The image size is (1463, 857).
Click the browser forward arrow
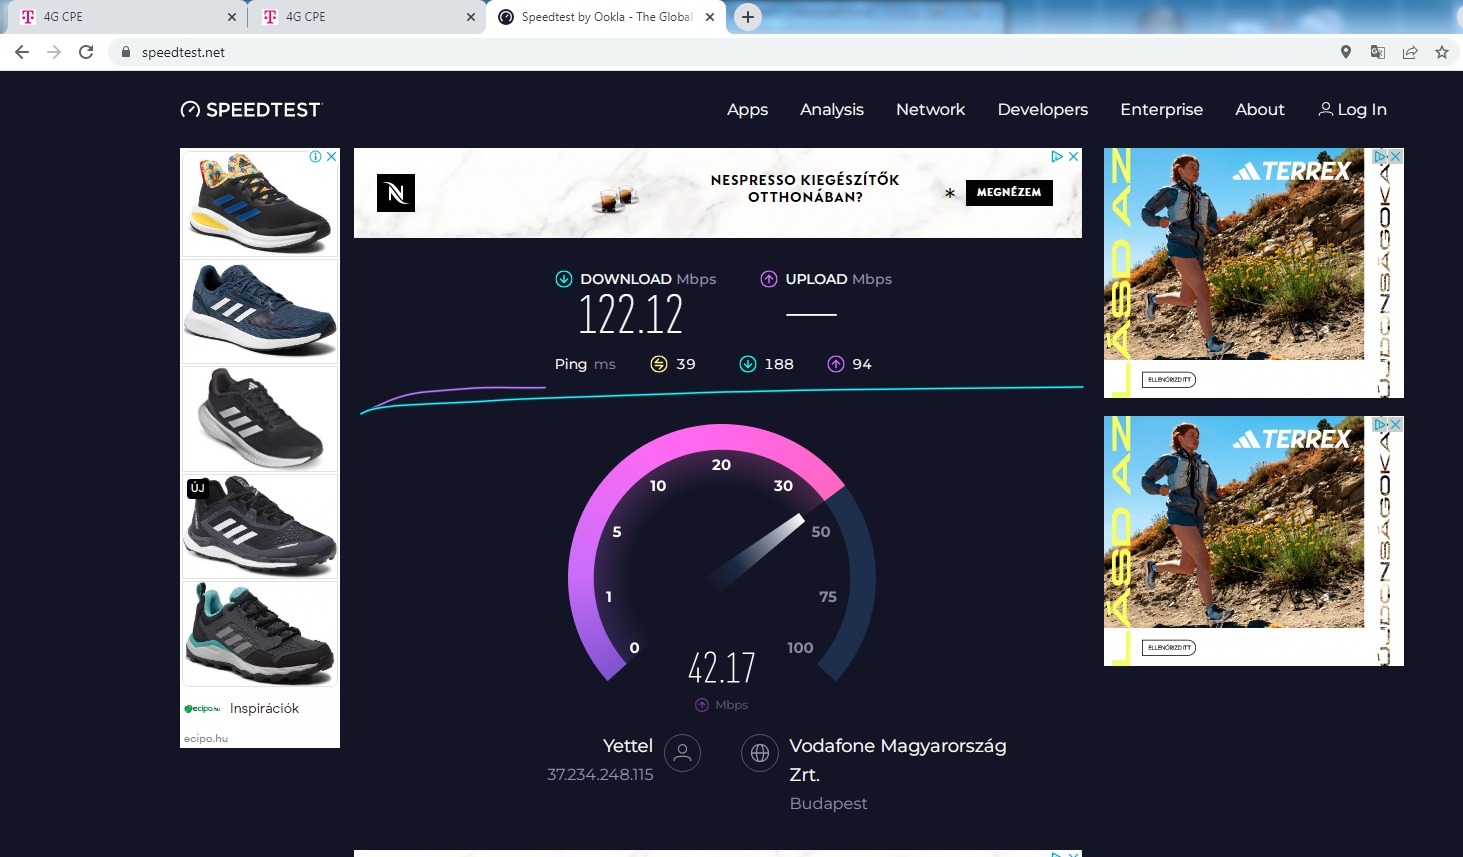pos(54,52)
